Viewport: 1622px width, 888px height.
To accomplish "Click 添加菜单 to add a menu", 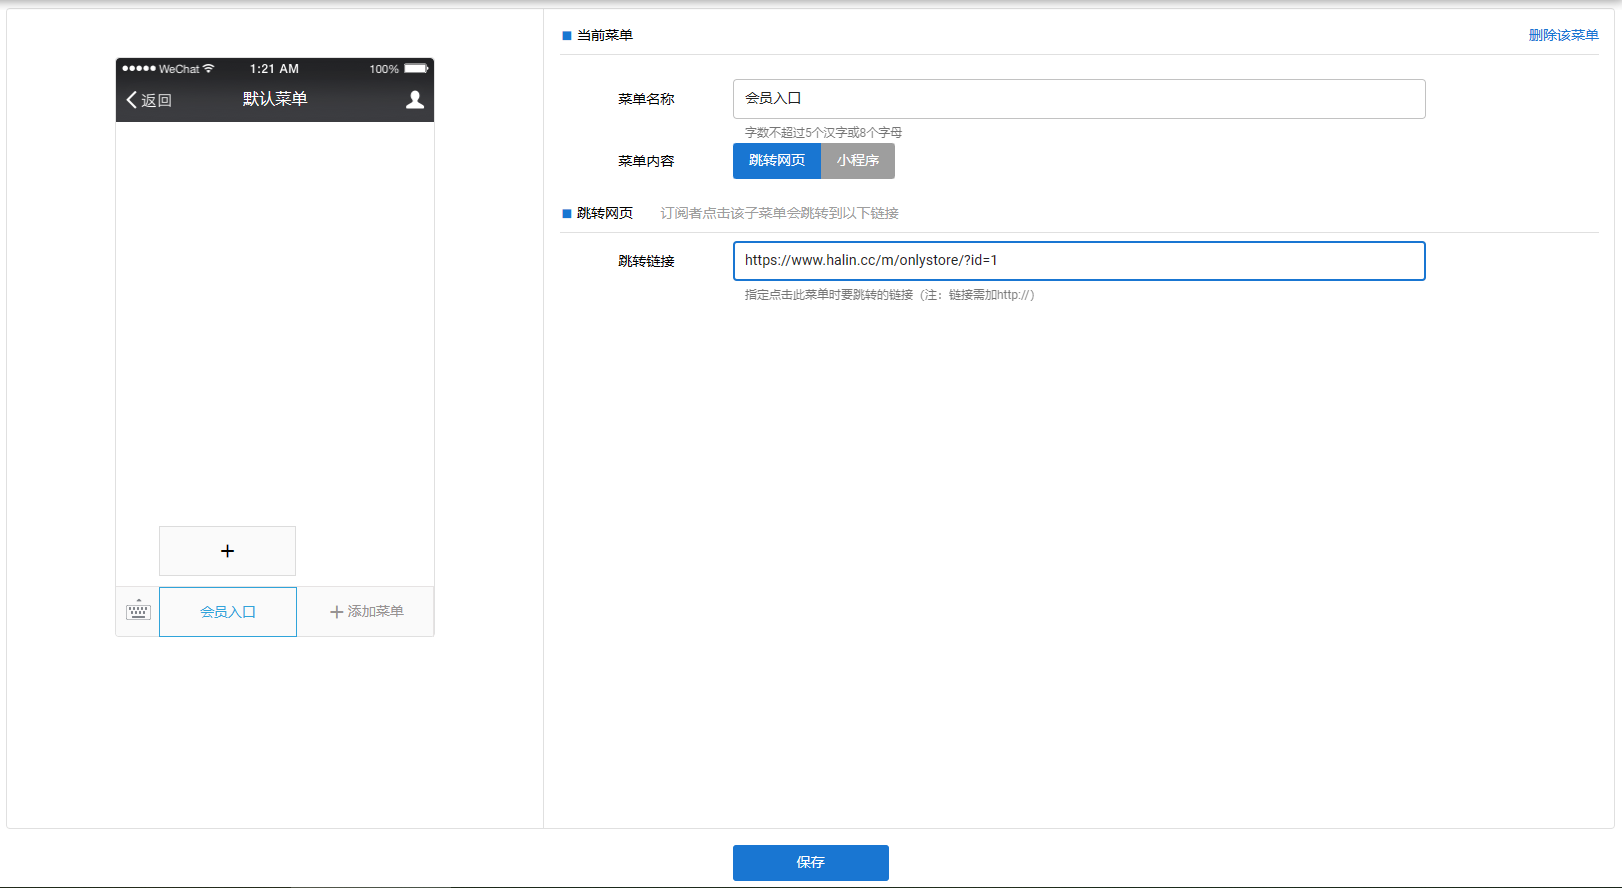I will [367, 612].
